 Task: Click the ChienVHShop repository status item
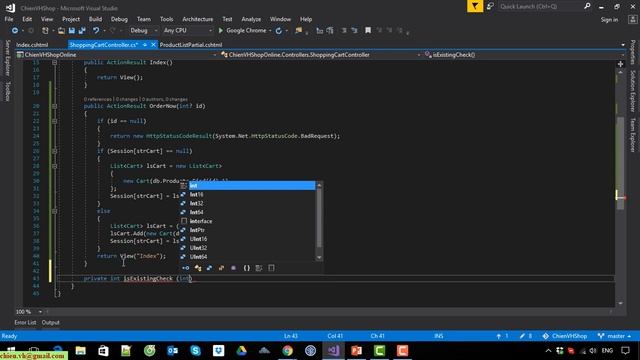(565, 336)
